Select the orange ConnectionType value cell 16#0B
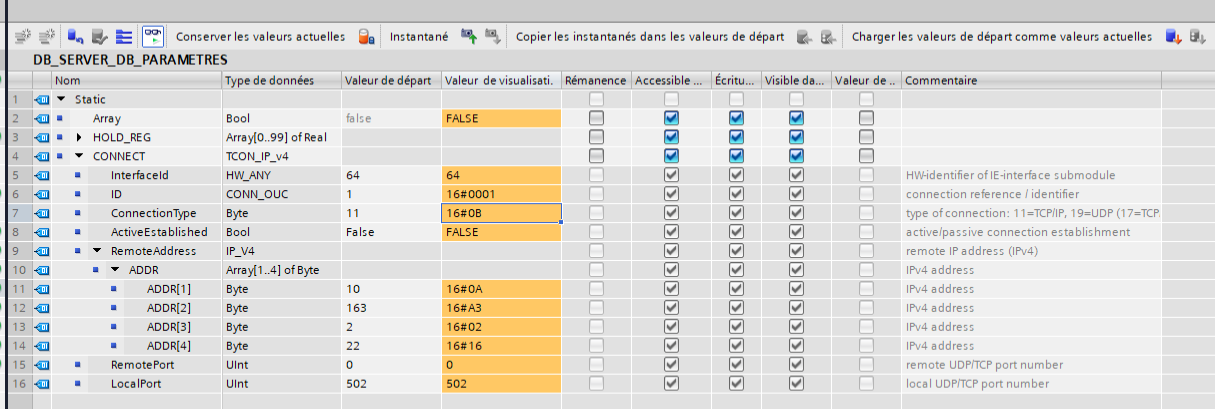This screenshot has width=1215, height=409. coord(500,213)
